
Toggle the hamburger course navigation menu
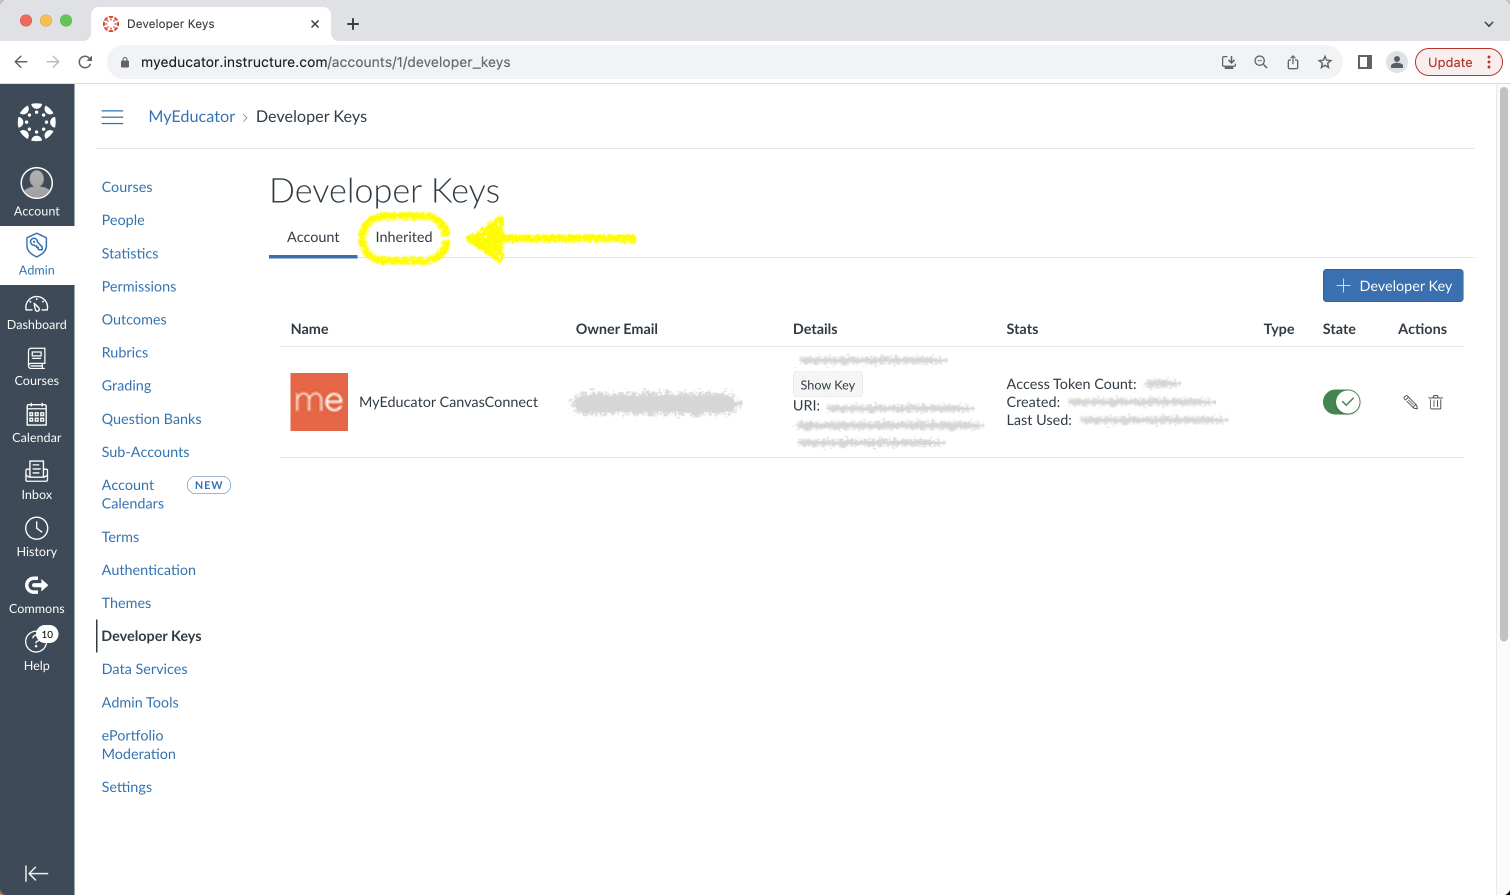(113, 117)
